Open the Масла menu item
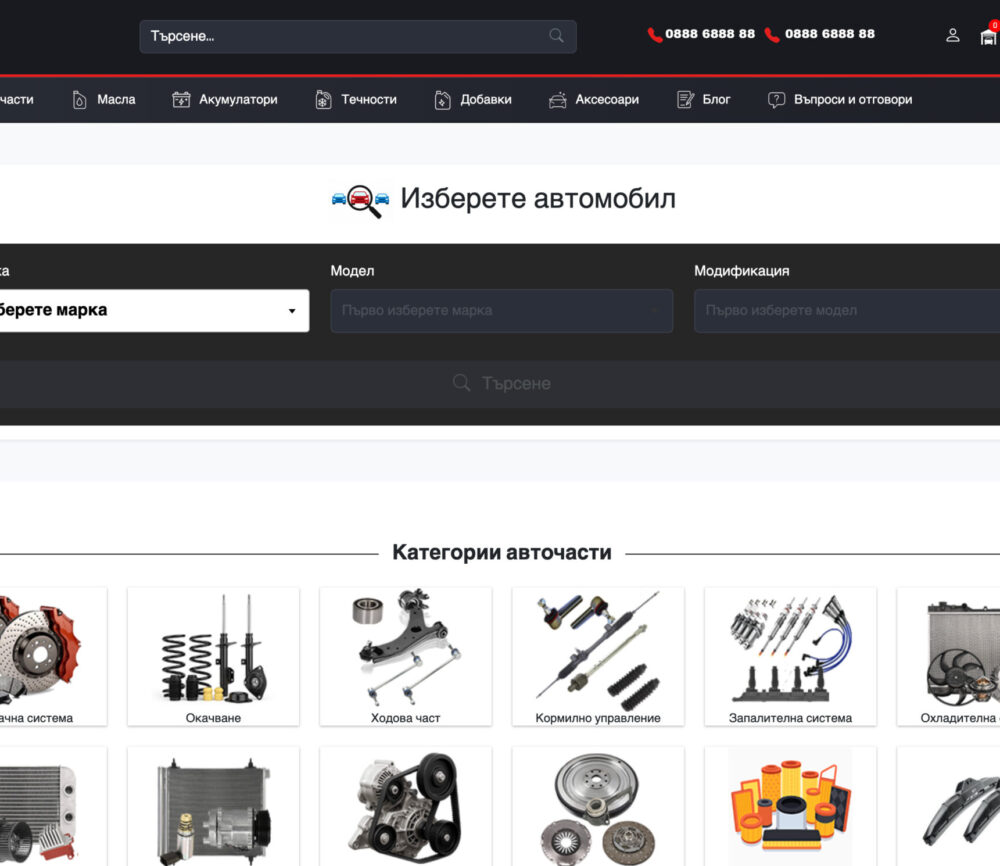The height and width of the screenshot is (866, 1000). point(116,99)
